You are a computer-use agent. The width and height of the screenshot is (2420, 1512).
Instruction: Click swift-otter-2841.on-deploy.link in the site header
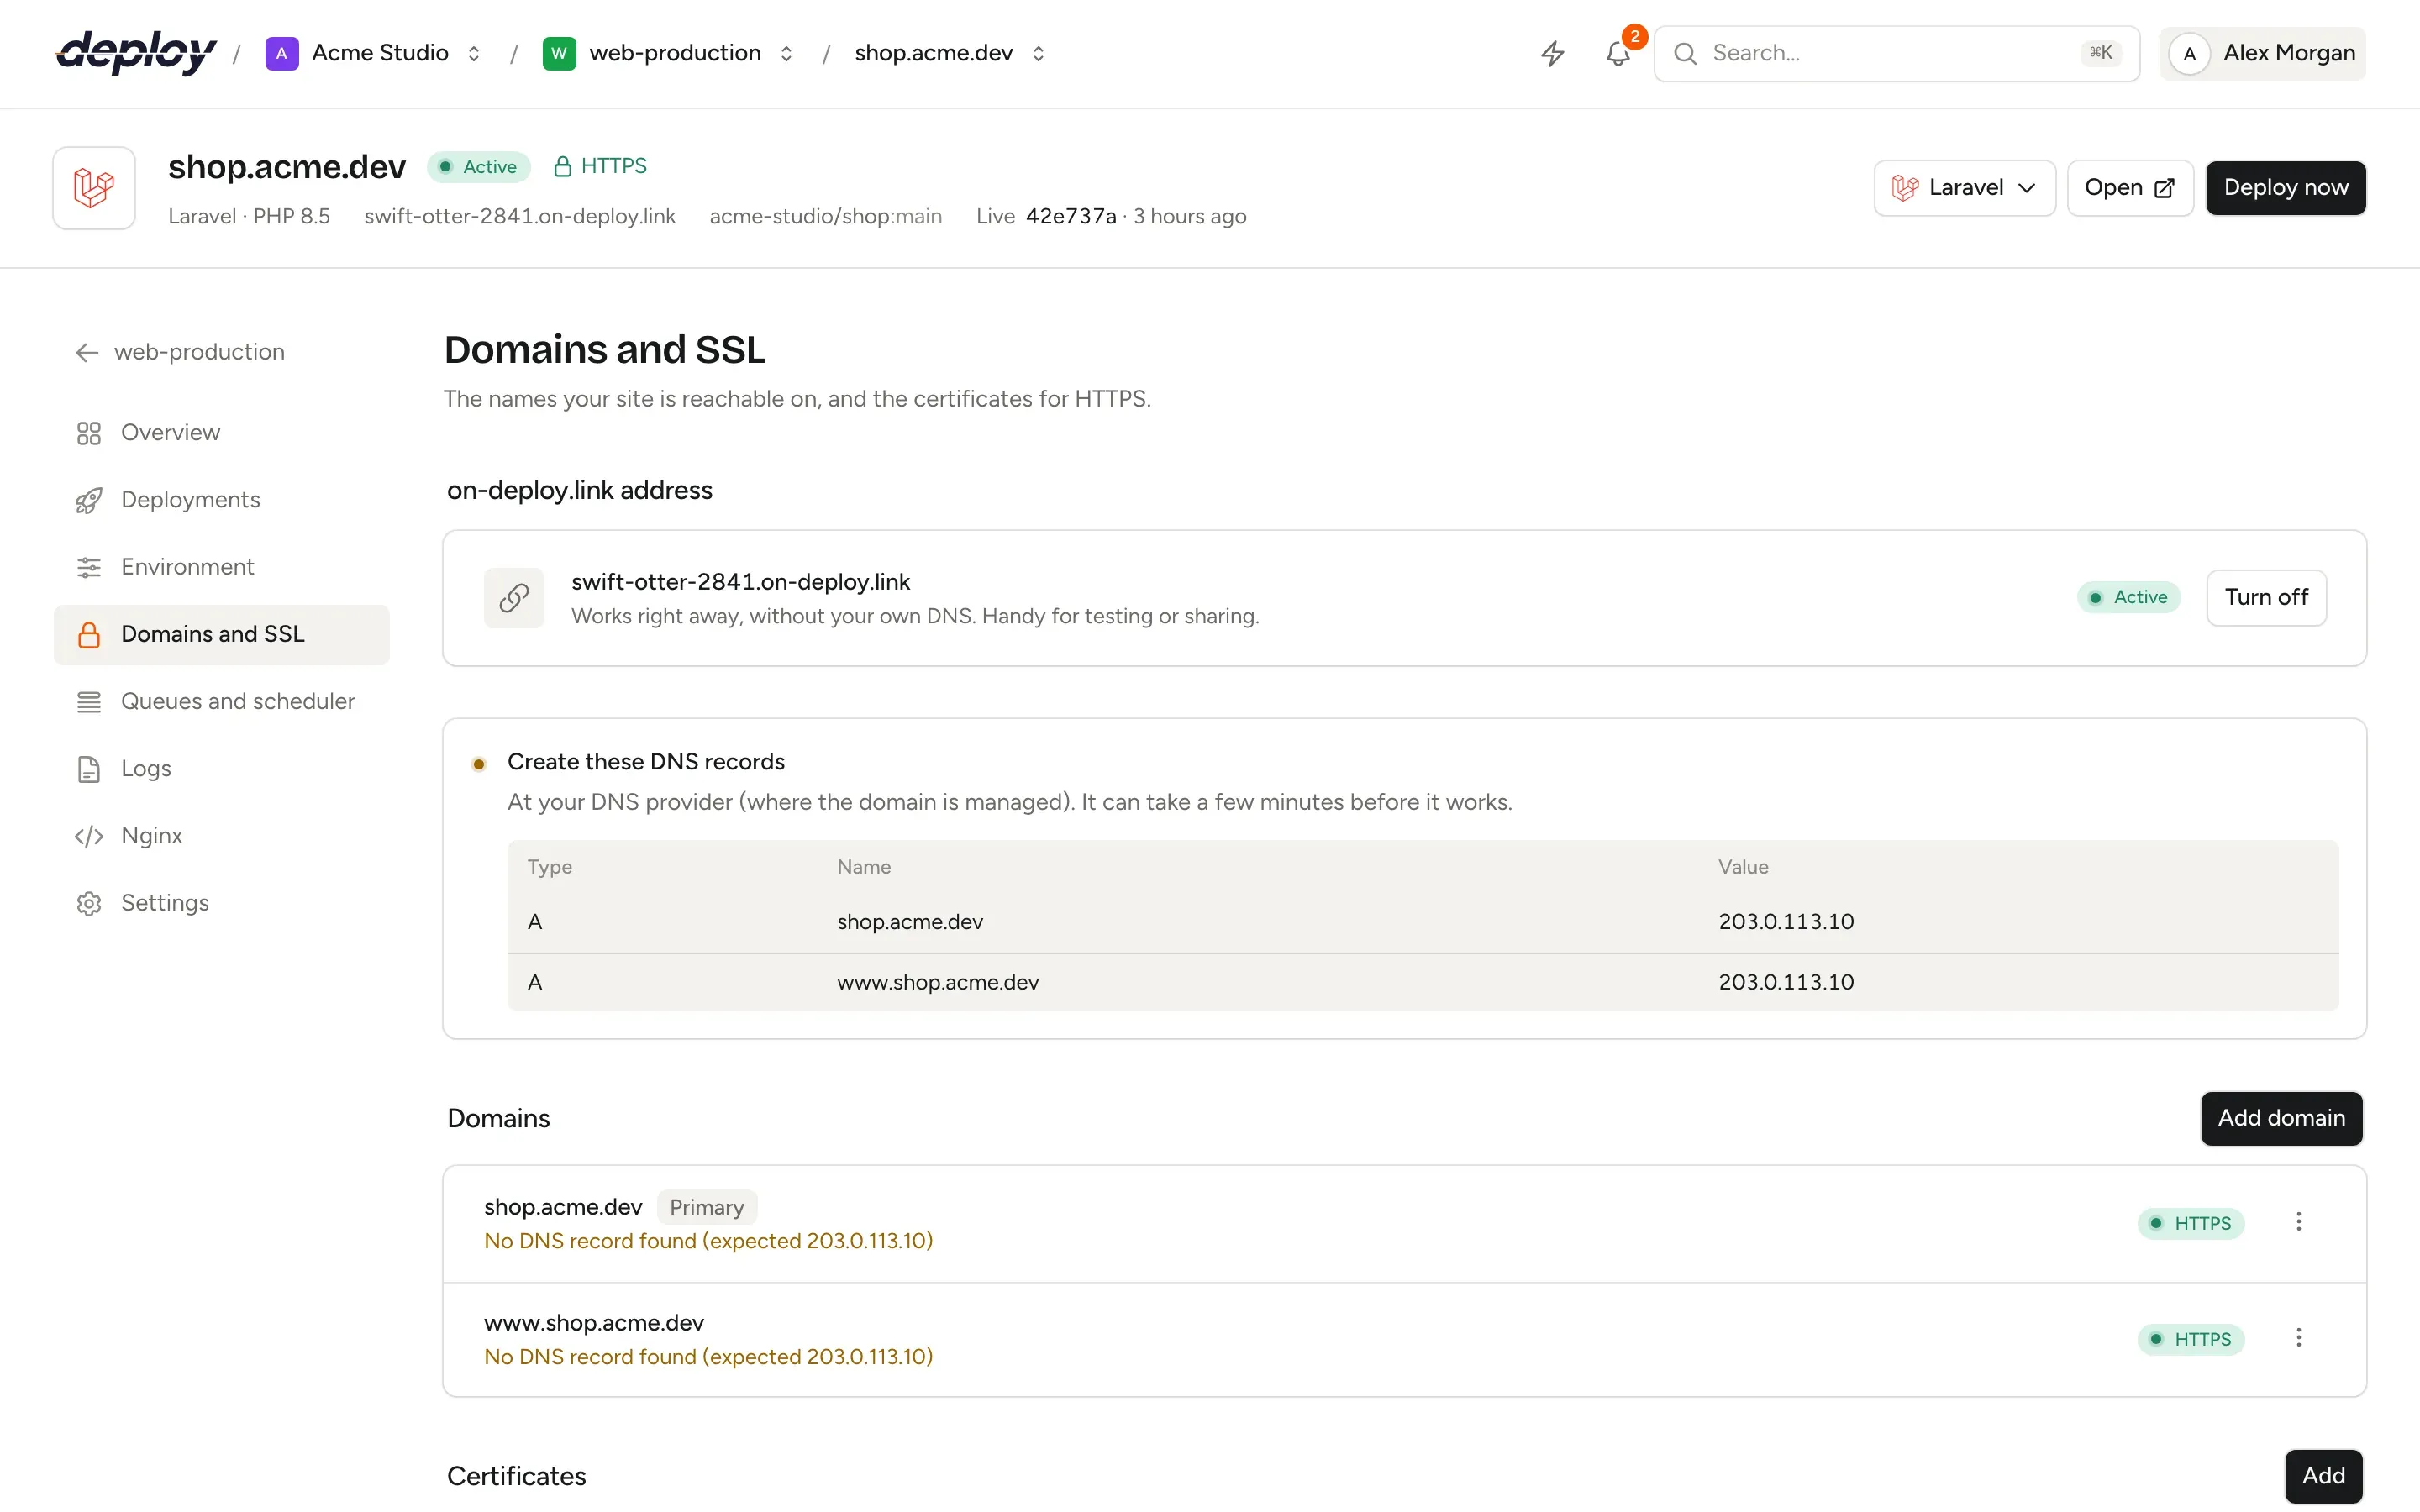tap(520, 216)
